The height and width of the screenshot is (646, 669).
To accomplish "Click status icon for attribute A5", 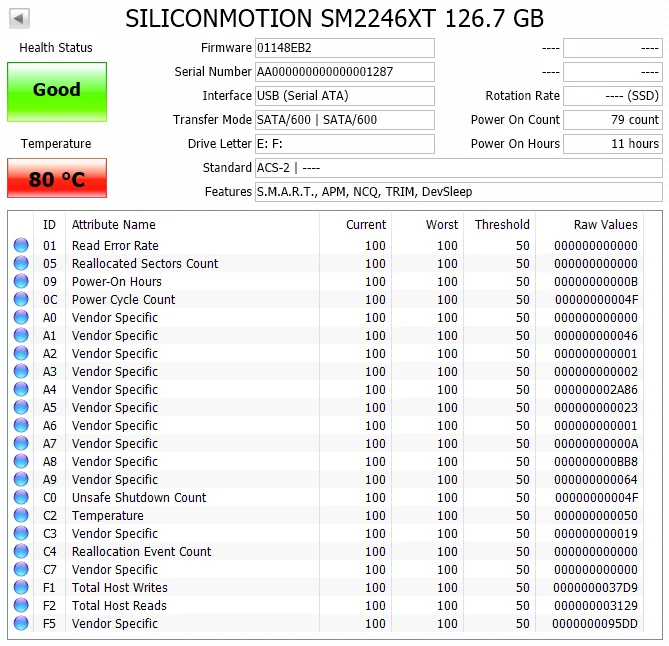I will 21,407.
